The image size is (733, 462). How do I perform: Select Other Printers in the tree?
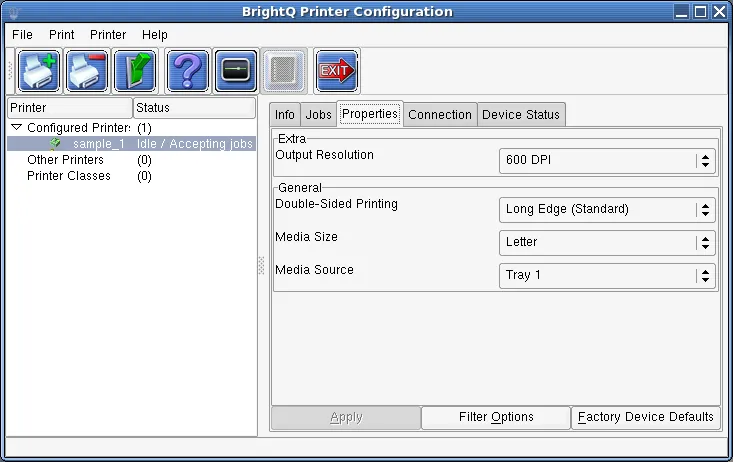[65, 159]
